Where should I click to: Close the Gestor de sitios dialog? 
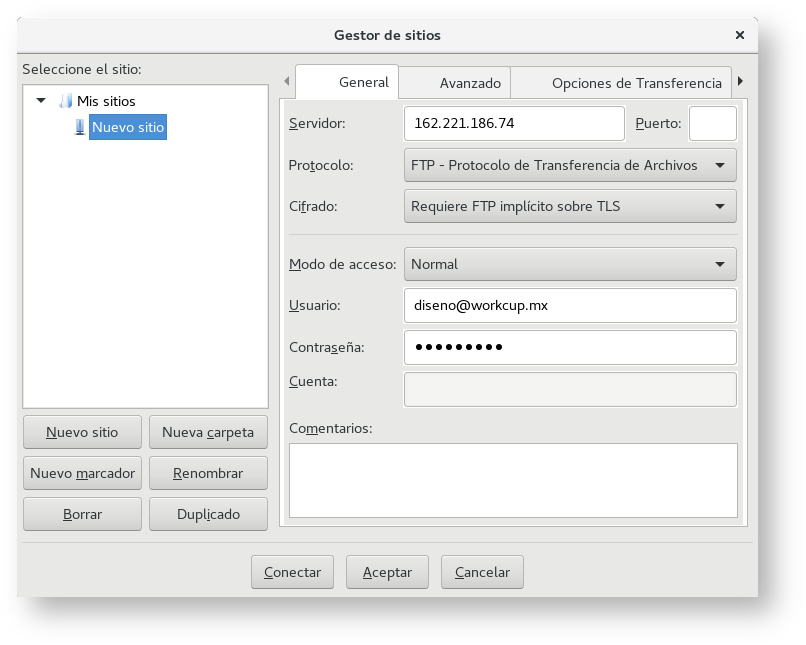pyautogui.click(x=739, y=35)
